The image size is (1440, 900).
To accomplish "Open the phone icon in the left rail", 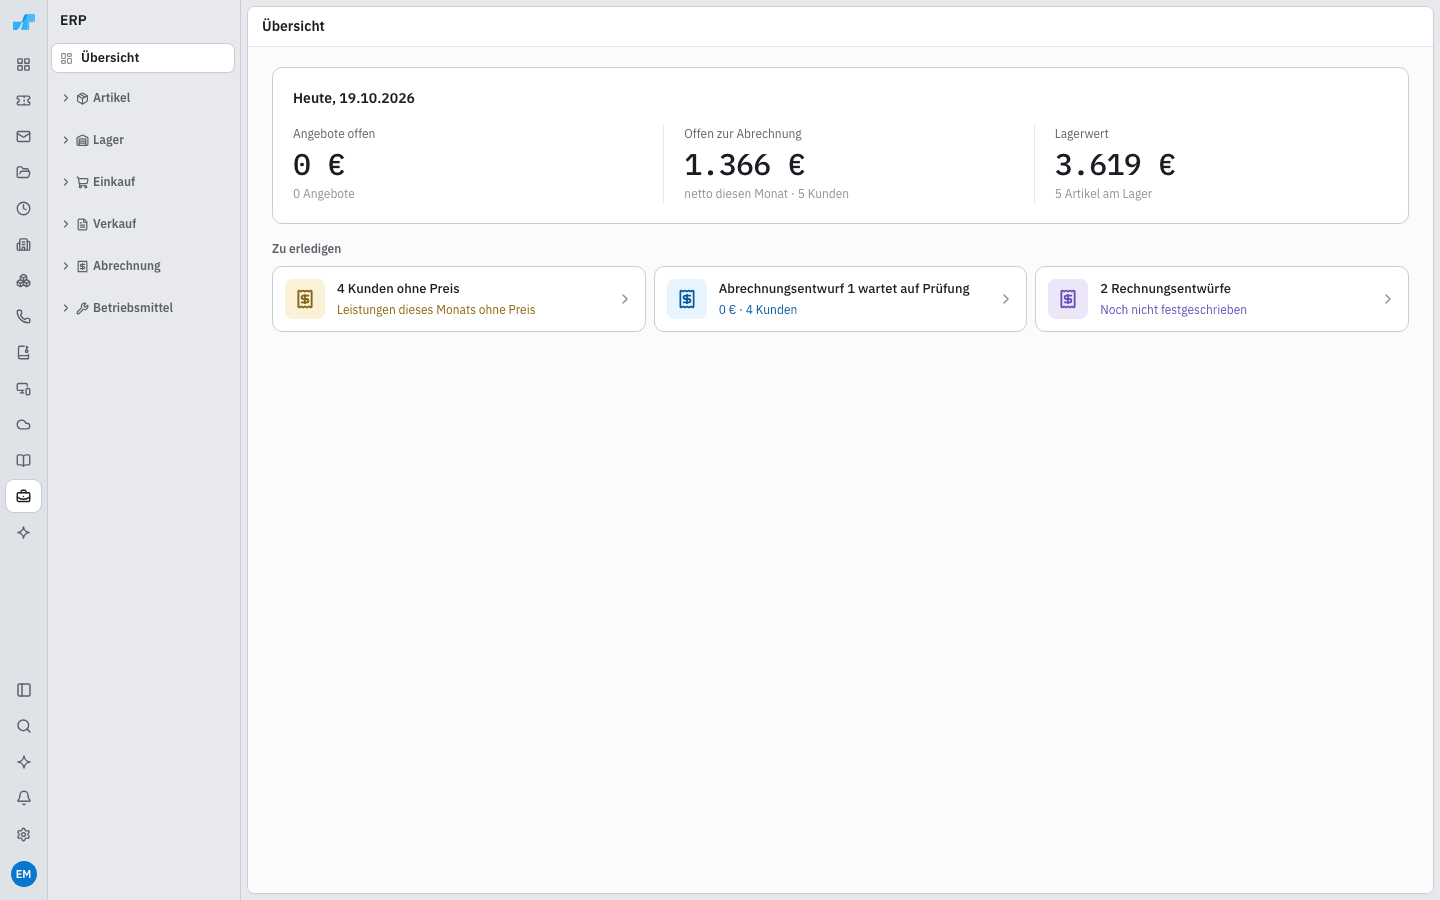I will (x=24, y=317).
